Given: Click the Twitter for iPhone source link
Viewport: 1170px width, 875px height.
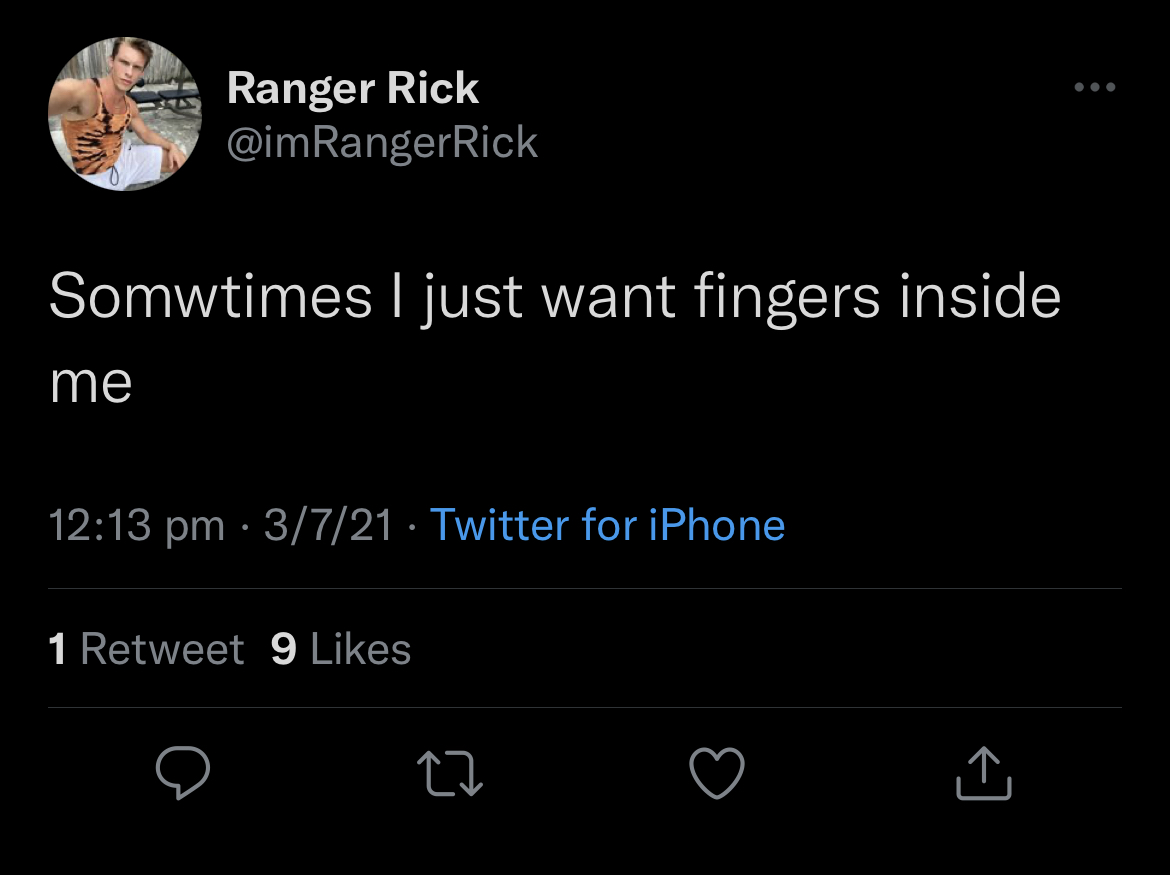Looking at the screenshot, I should [607, 525].
